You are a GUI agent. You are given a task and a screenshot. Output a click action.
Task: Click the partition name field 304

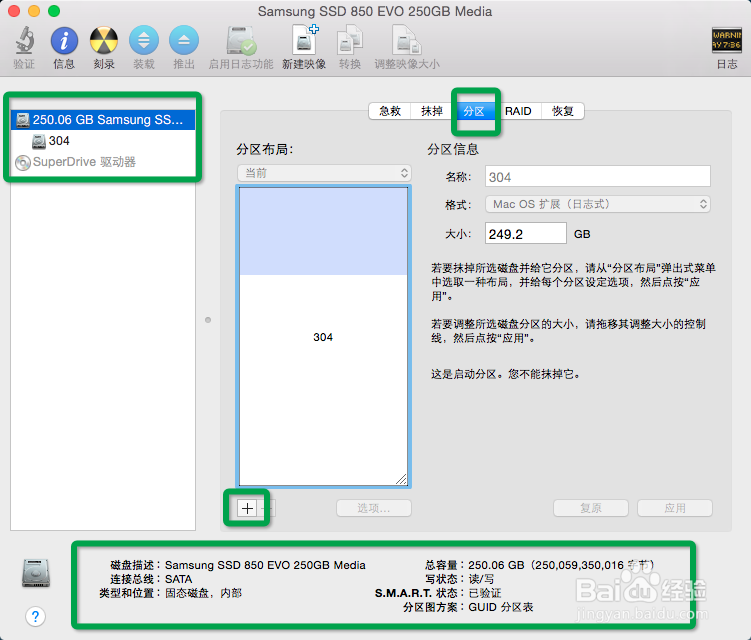pyautogui.click(x=598, y=177)
